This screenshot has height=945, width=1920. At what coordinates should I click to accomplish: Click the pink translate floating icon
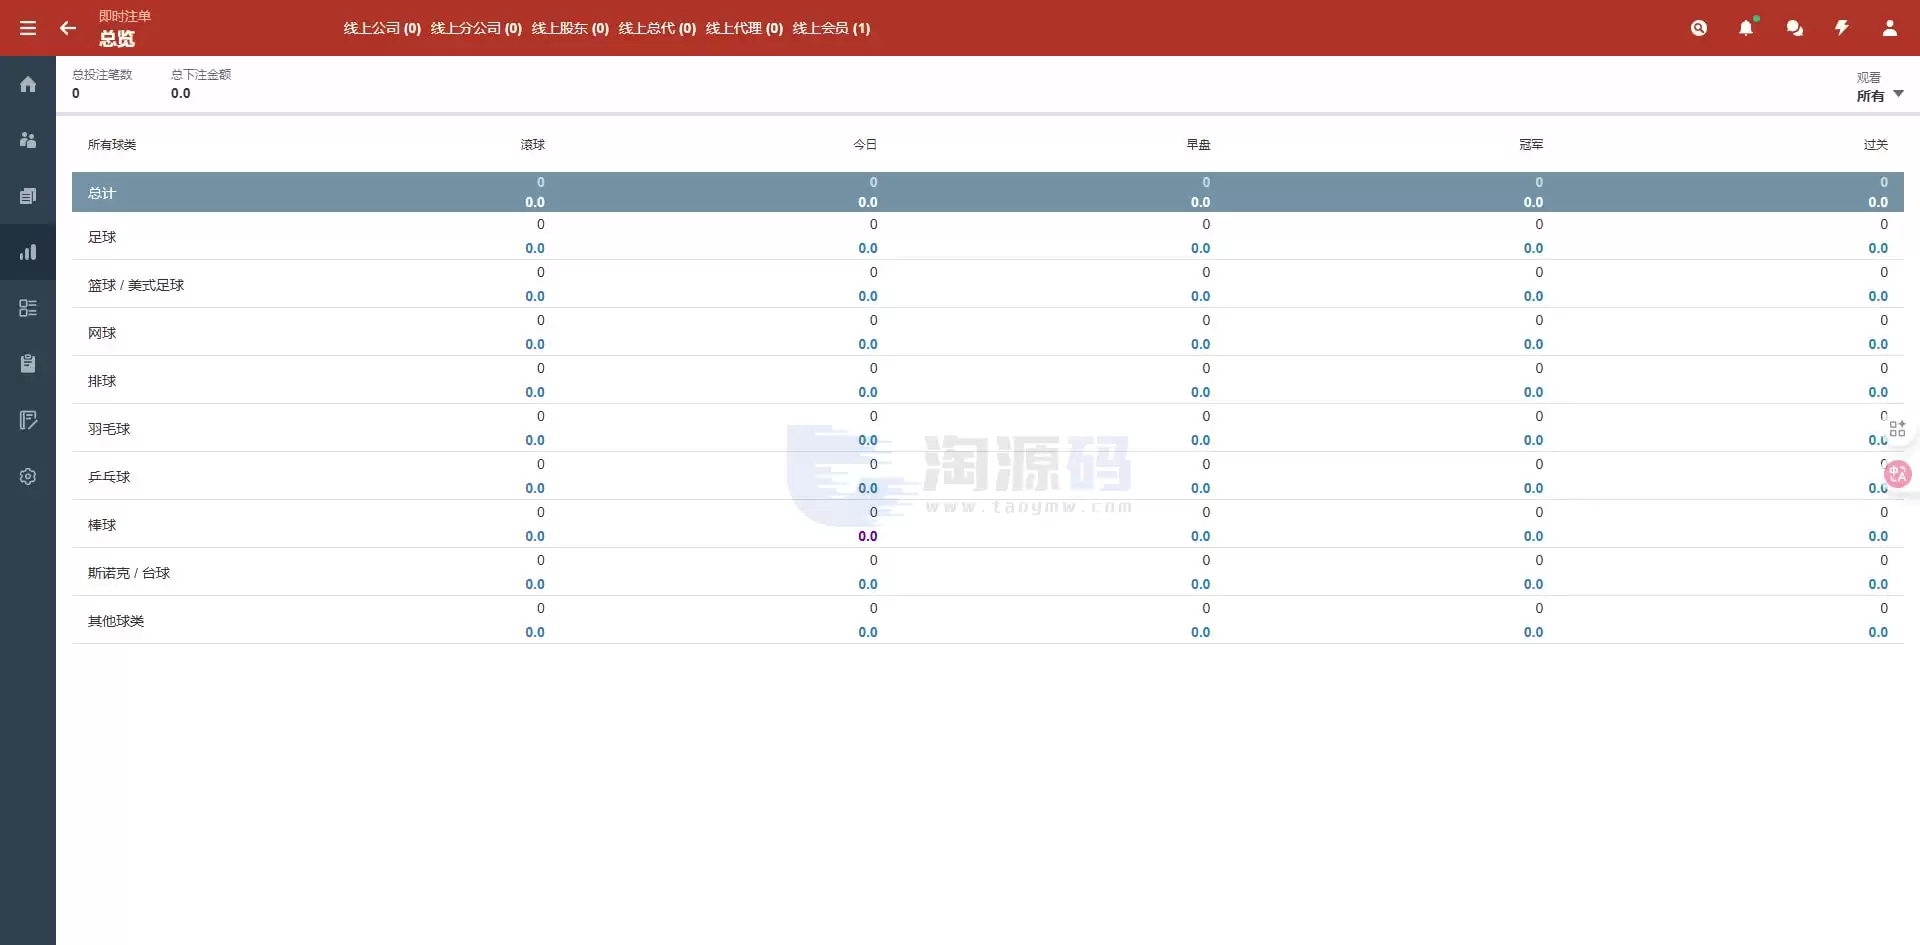[1898, 474]
